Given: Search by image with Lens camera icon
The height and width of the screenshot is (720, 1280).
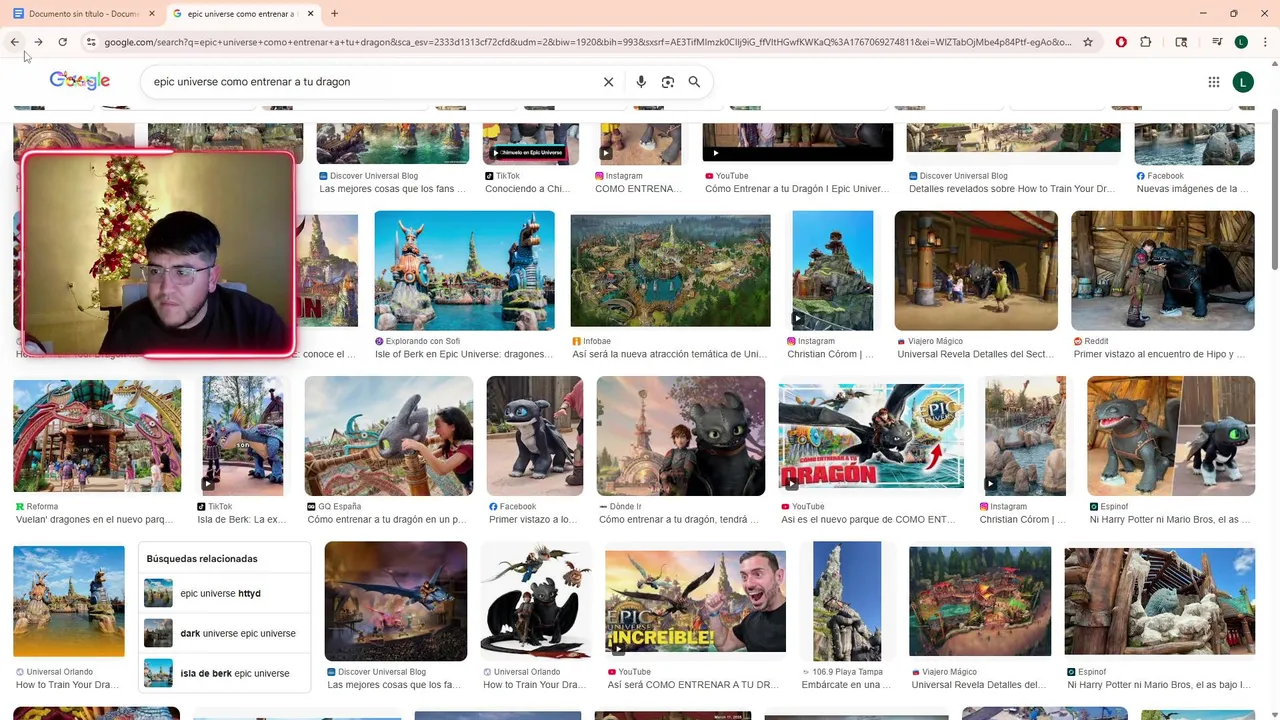Looking at the screenshot, I should 668,82.
